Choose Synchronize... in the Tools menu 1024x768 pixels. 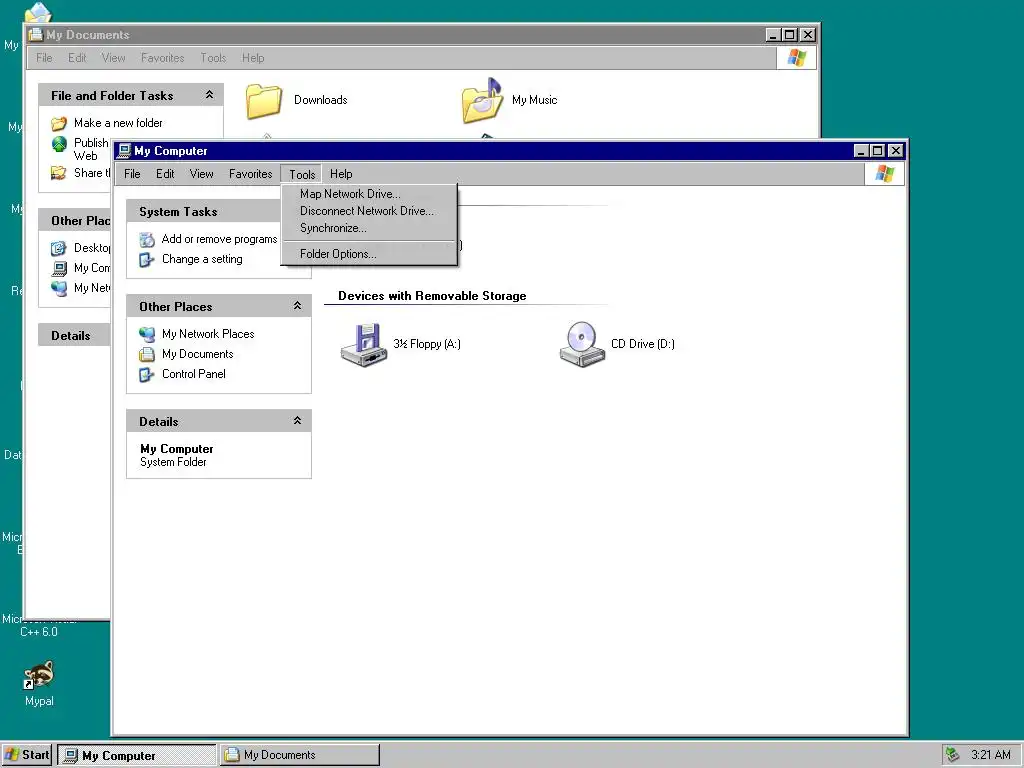[x=369, y=228]
